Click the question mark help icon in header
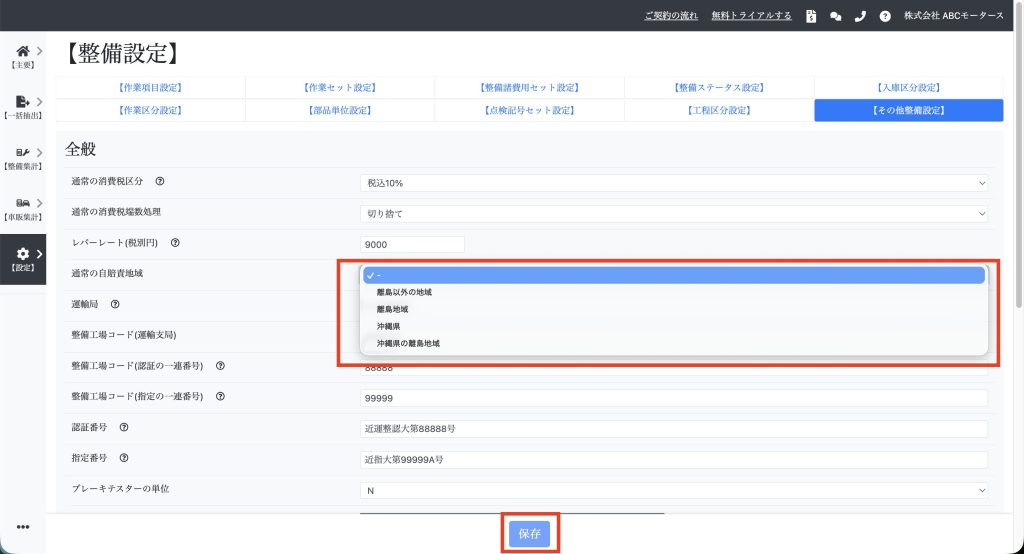 click(885, 16)
